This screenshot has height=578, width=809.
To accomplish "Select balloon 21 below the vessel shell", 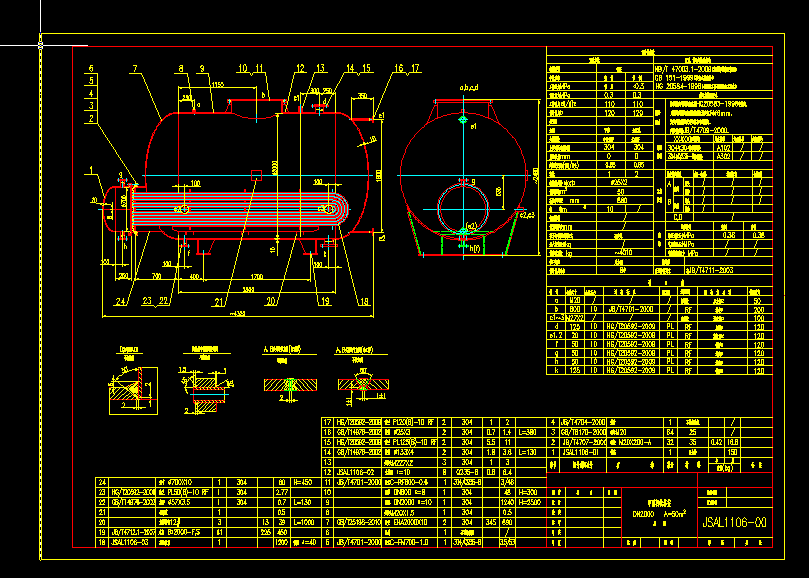I will click(219, 301).
